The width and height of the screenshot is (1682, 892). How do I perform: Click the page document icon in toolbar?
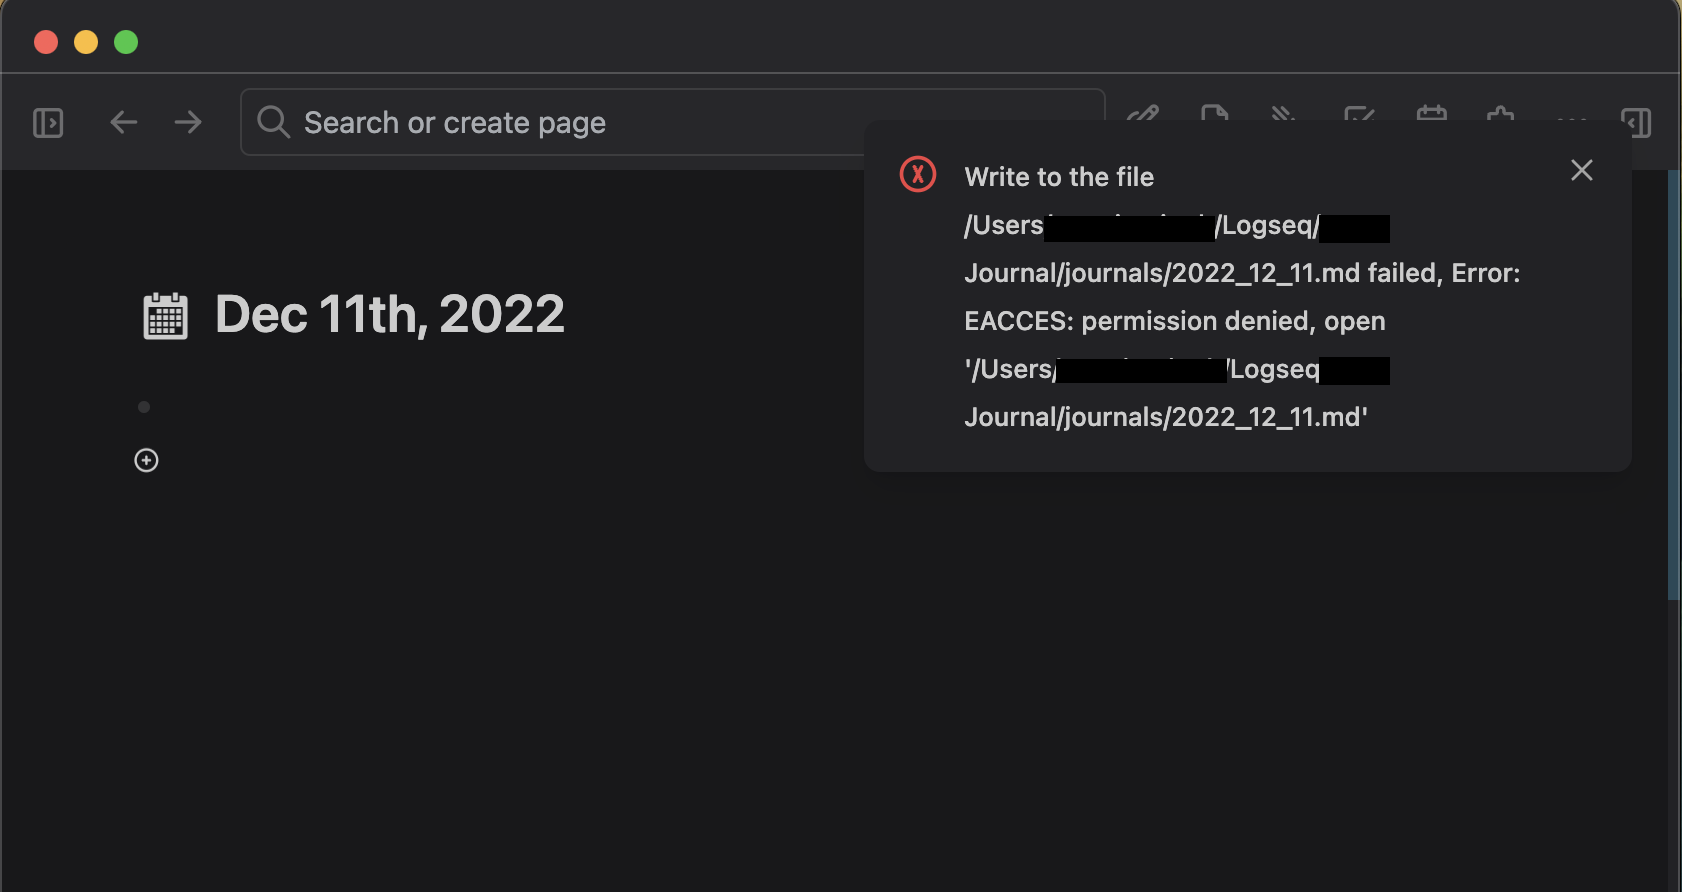click(x=1214, y=113)
